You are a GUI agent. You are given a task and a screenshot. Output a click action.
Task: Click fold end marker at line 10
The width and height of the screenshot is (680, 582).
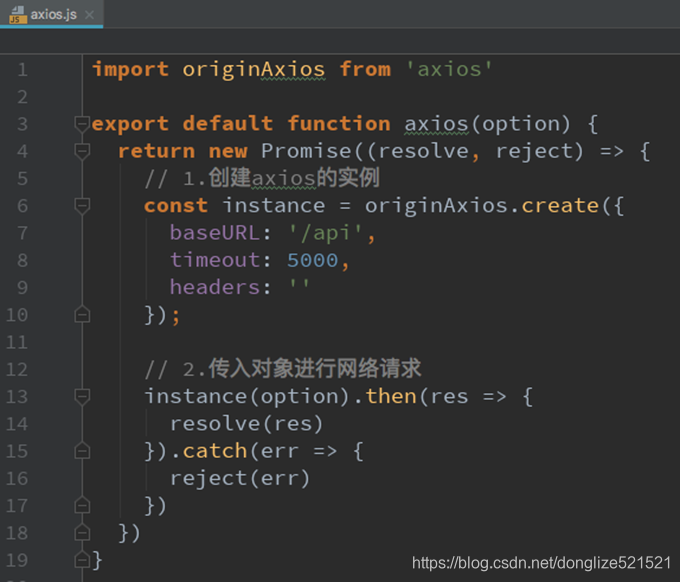pos(82,314)
